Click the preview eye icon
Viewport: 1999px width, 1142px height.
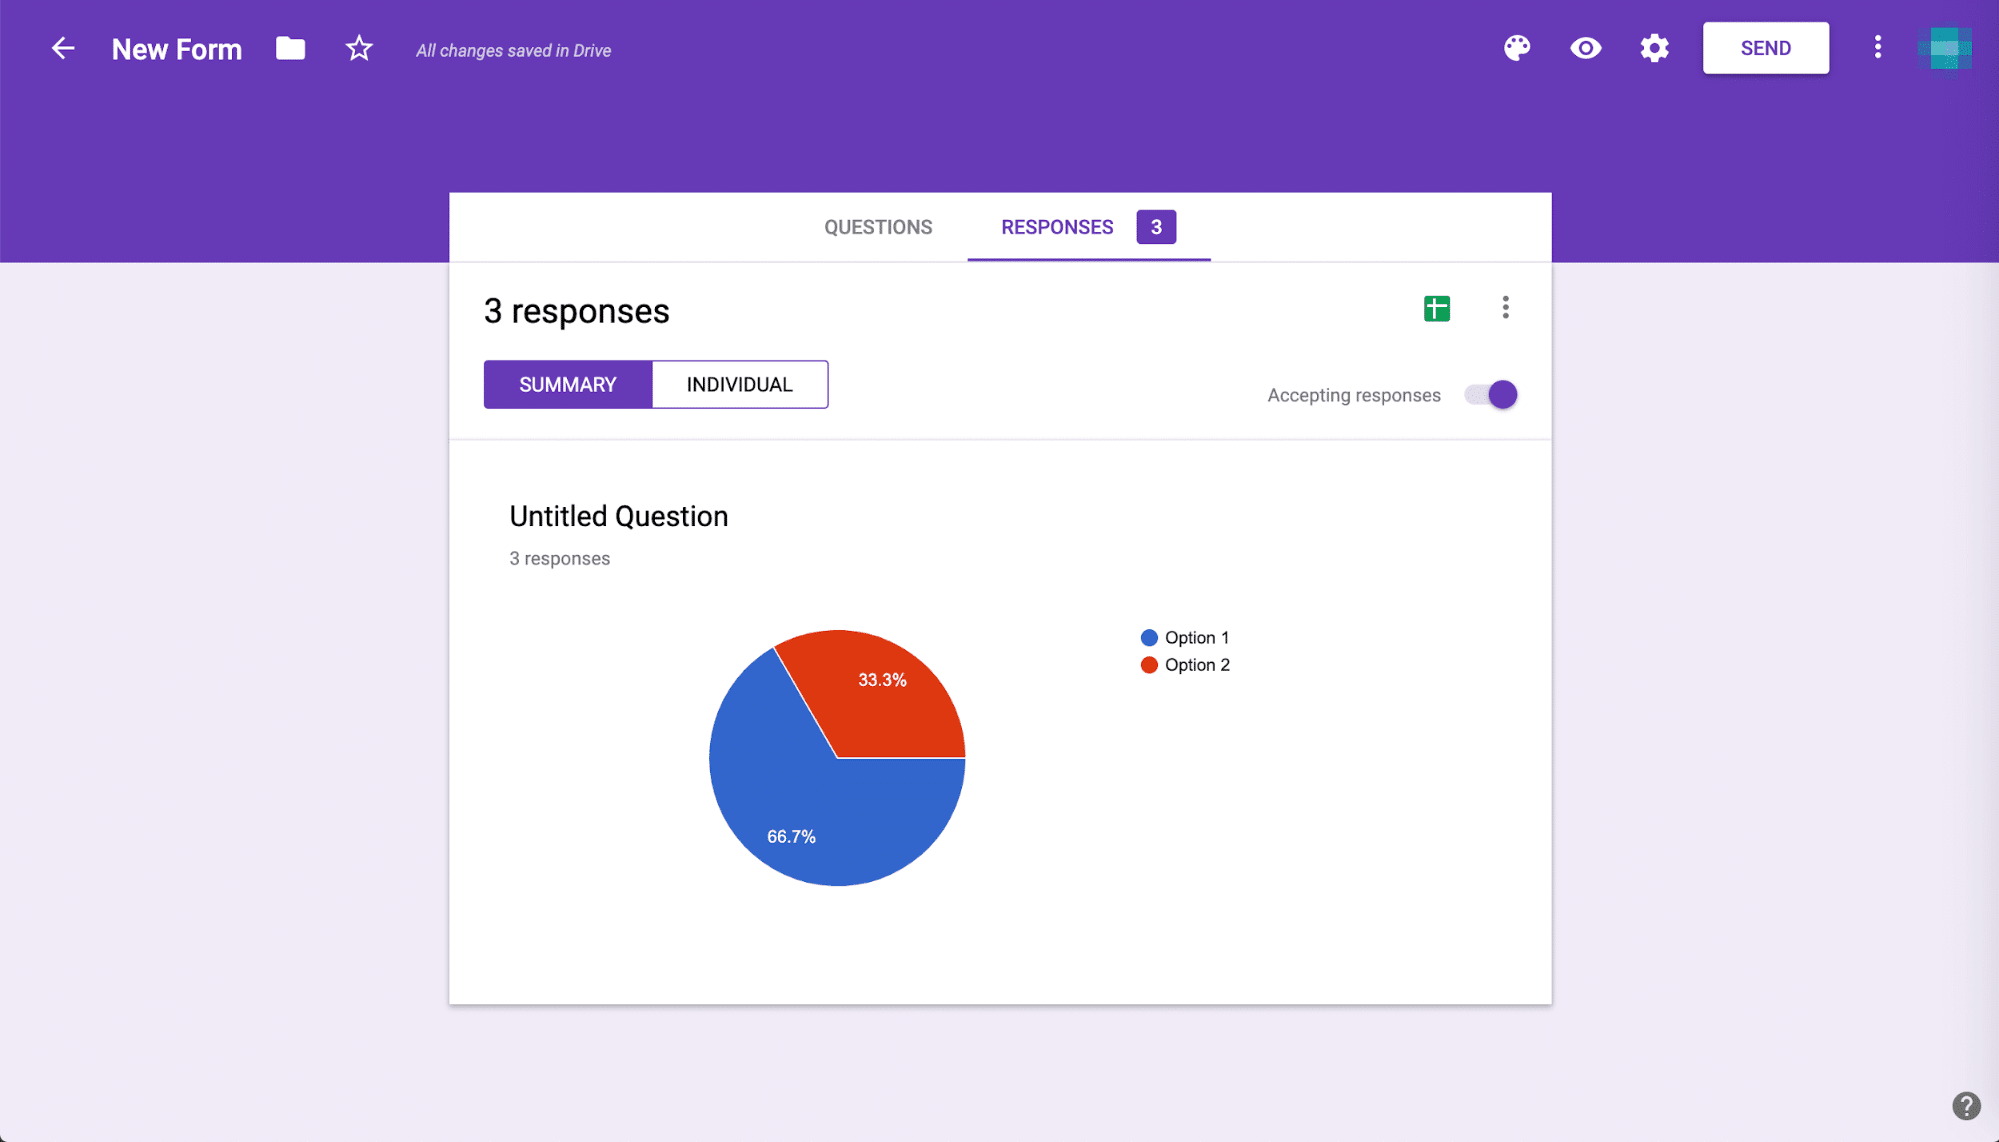(x=1586, y=48)
